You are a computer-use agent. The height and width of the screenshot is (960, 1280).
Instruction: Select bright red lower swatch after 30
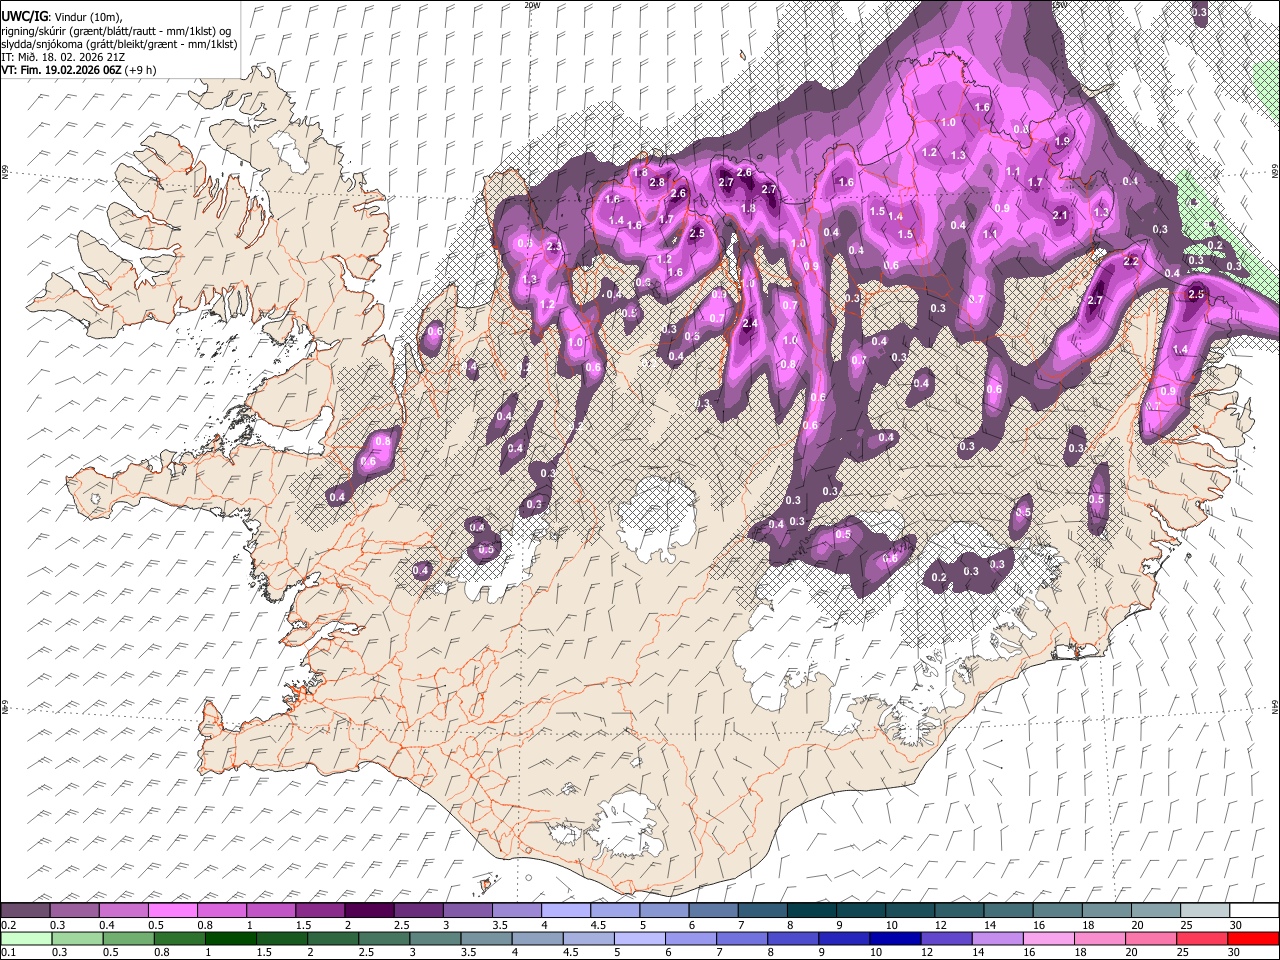coord(1252,938)
